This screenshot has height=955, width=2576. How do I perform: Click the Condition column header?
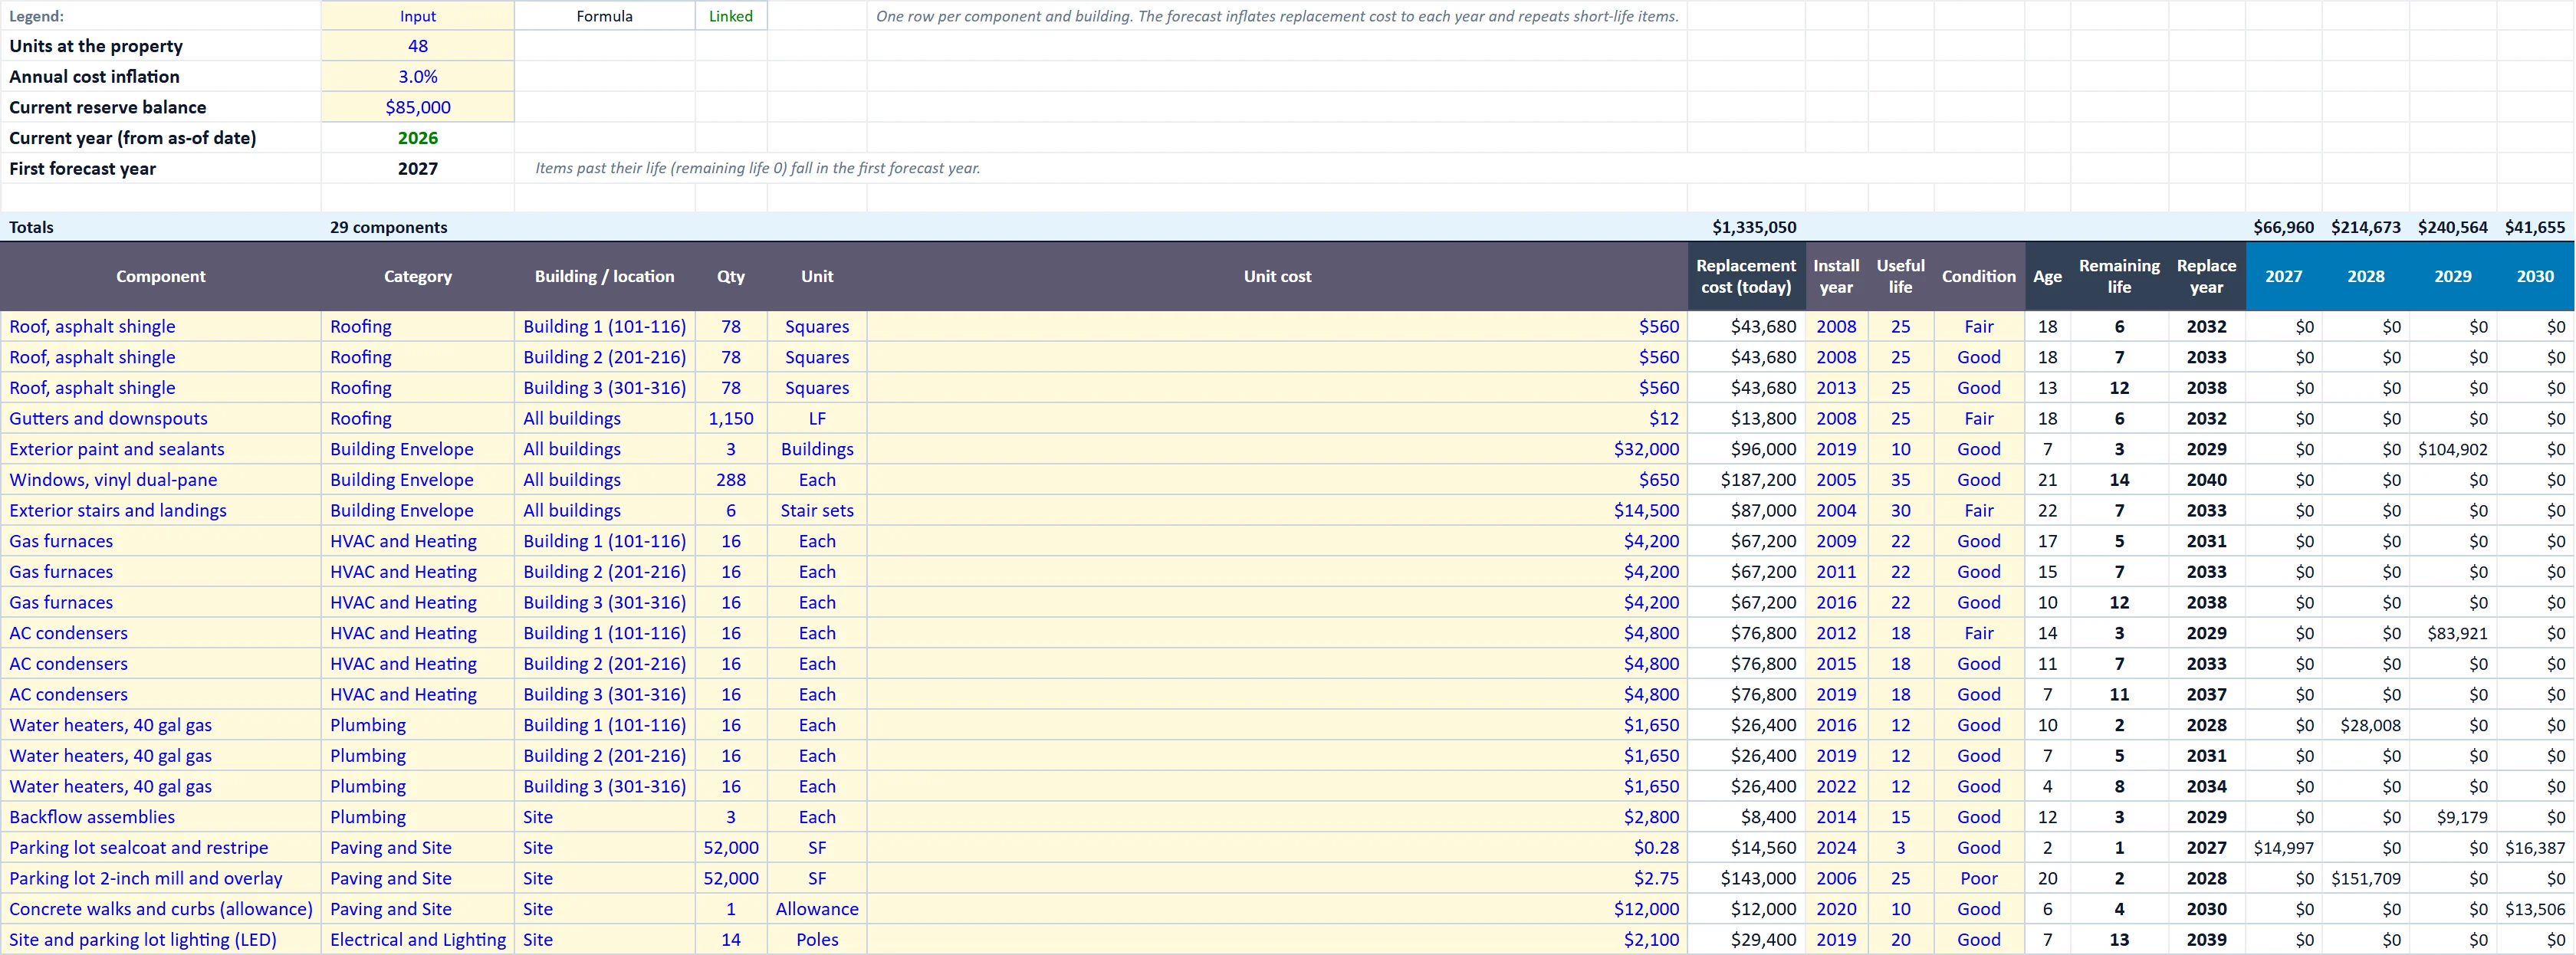pos(1978,276)
